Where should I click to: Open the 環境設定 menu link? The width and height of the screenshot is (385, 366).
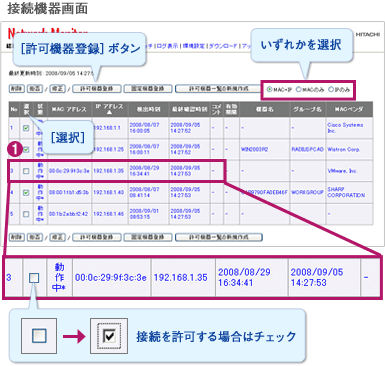(x=194, y=46)
